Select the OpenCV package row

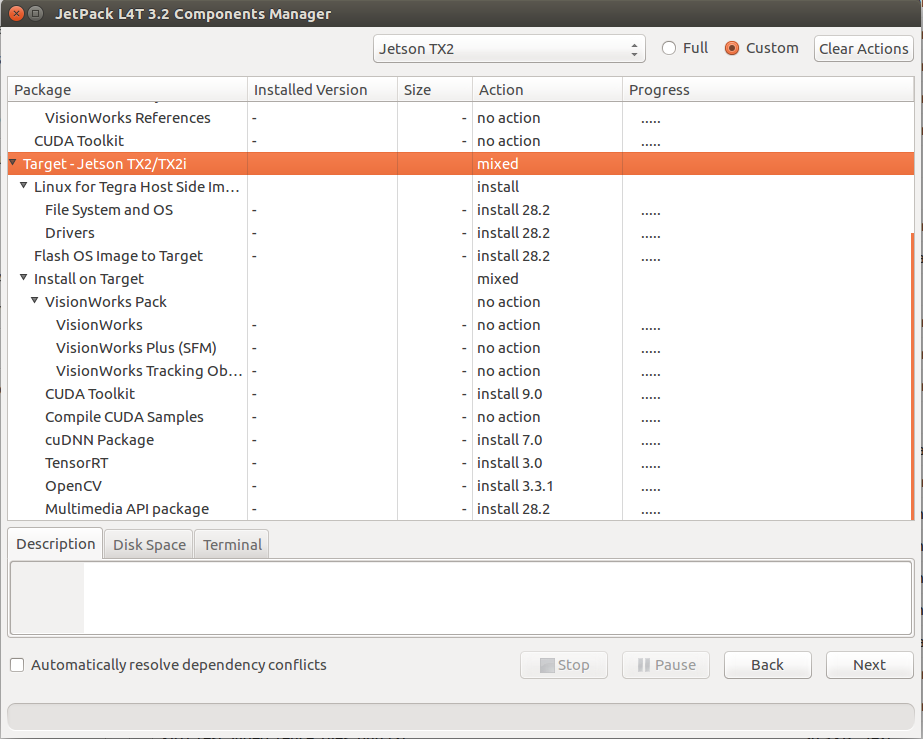coord(459,486)
